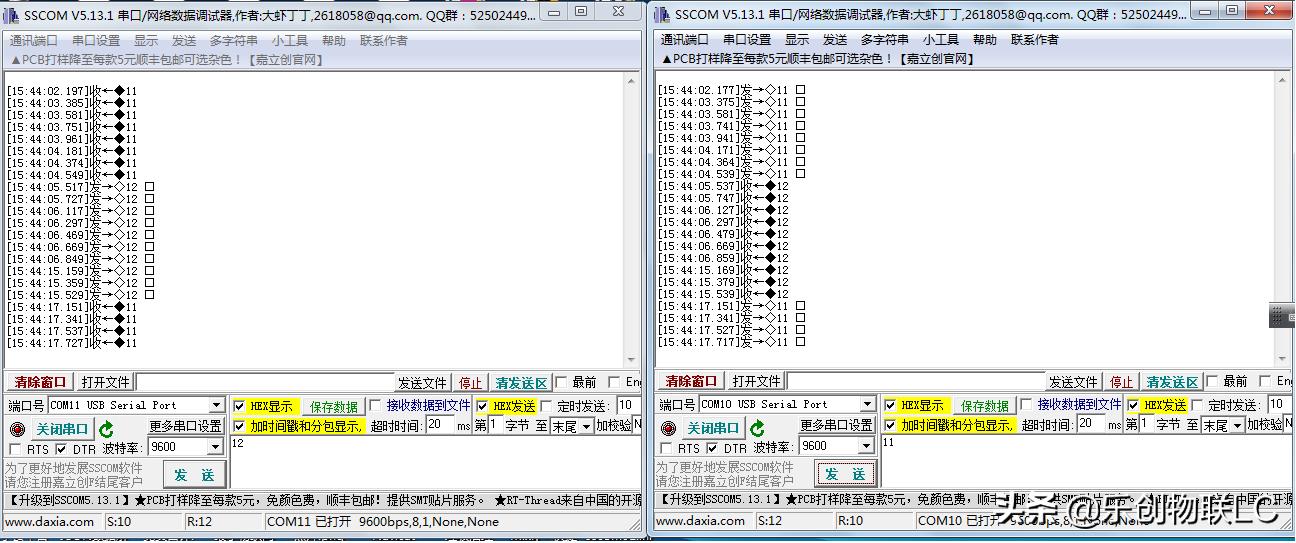Screen dimensions: 1296x543
Task: Click the red port status indicator in COM10 window
Action: [x=667, y=429]
